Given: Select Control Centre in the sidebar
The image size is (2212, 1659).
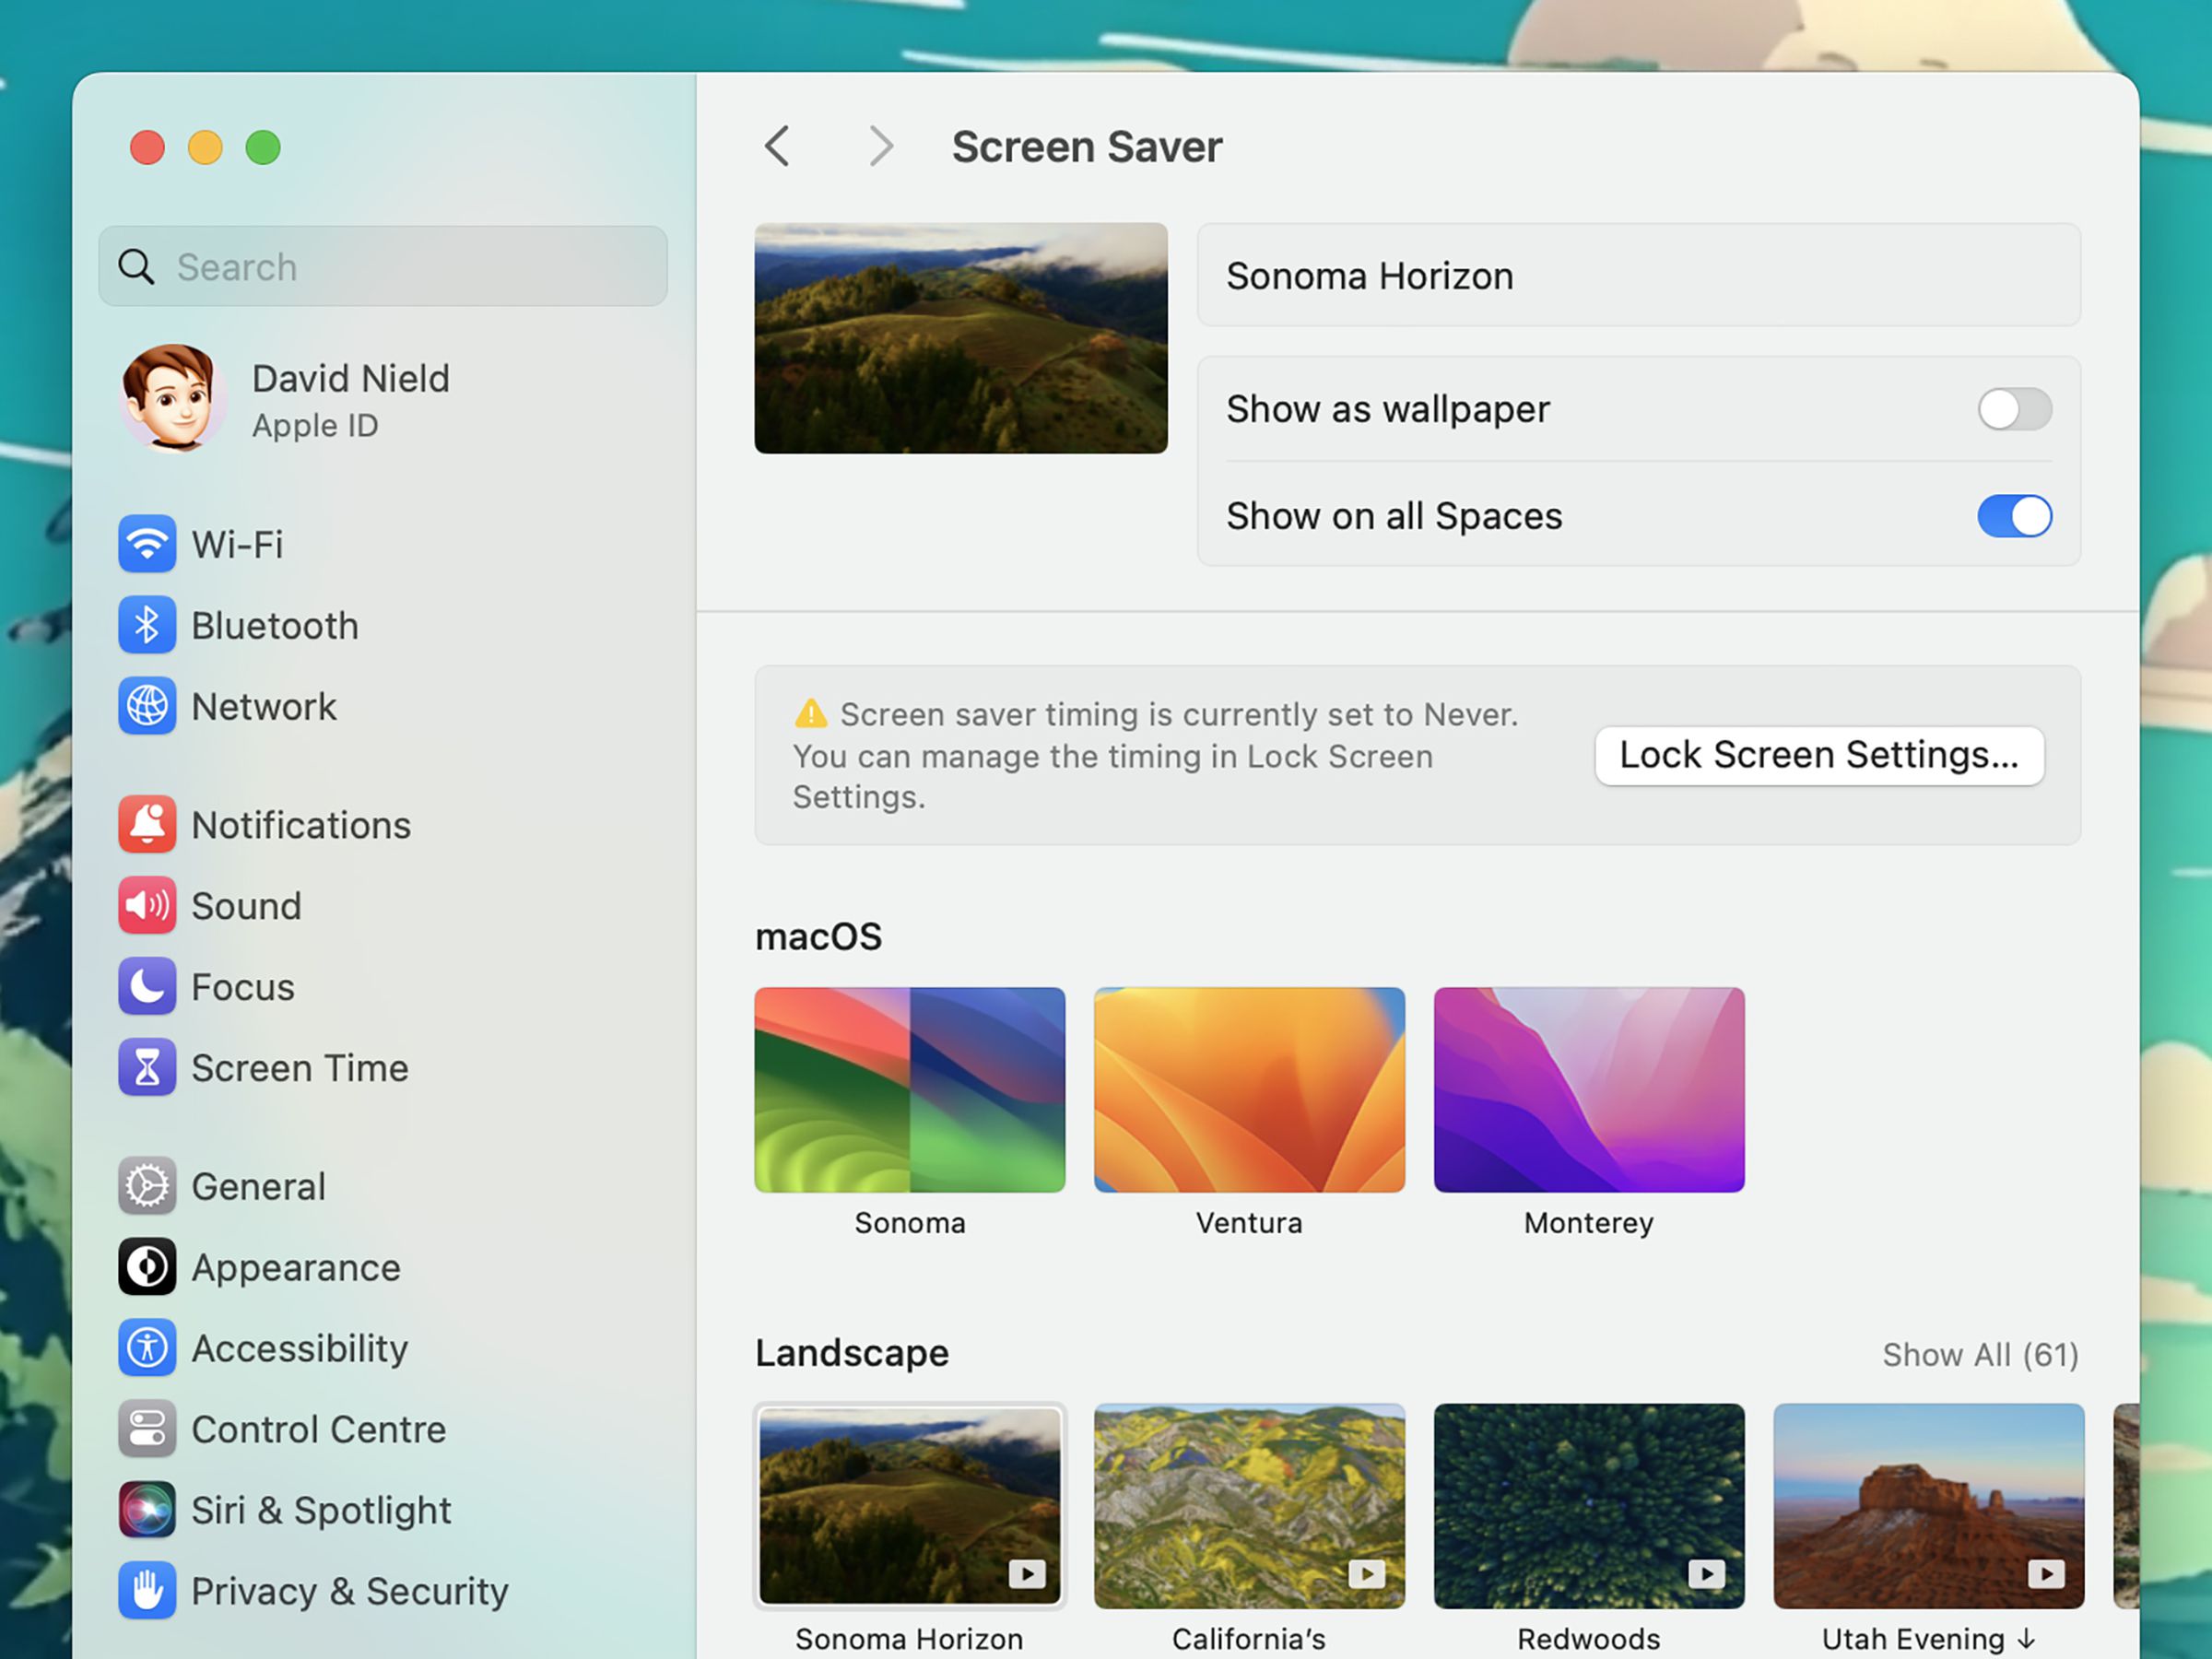Looking at the screenshot, I should click(x=318, y=1429).
